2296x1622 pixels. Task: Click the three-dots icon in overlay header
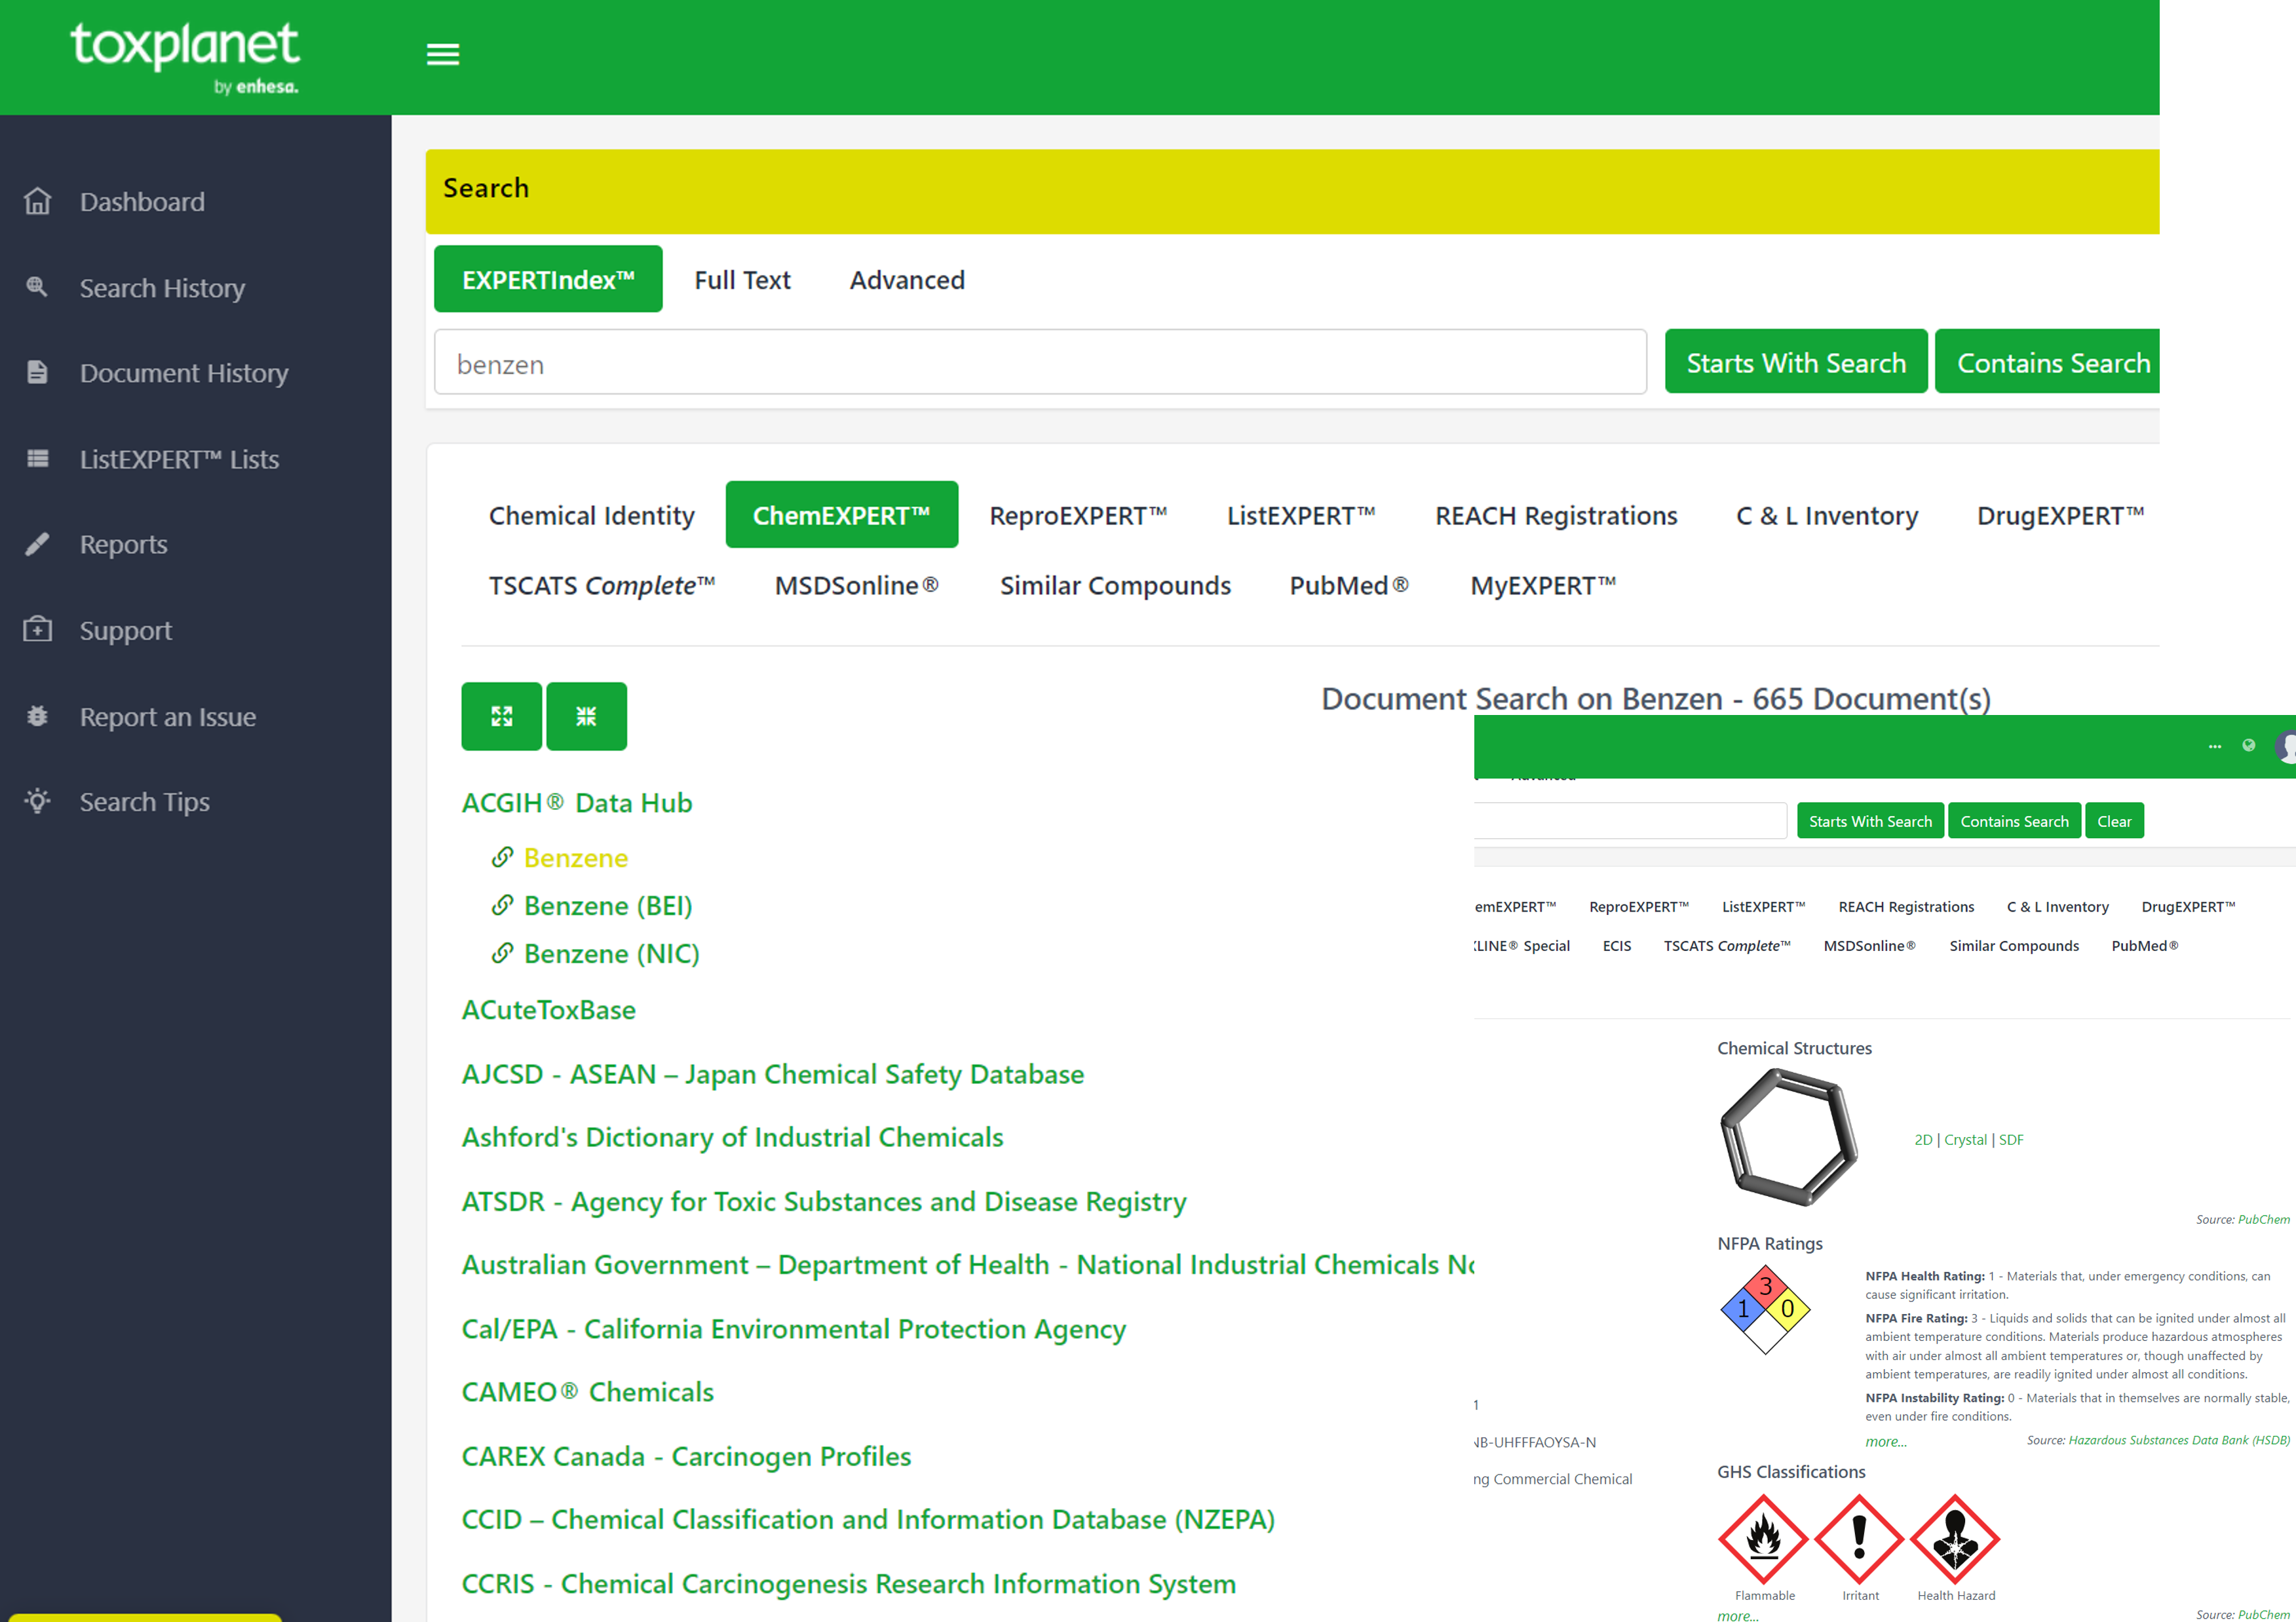click(2214, 745)
